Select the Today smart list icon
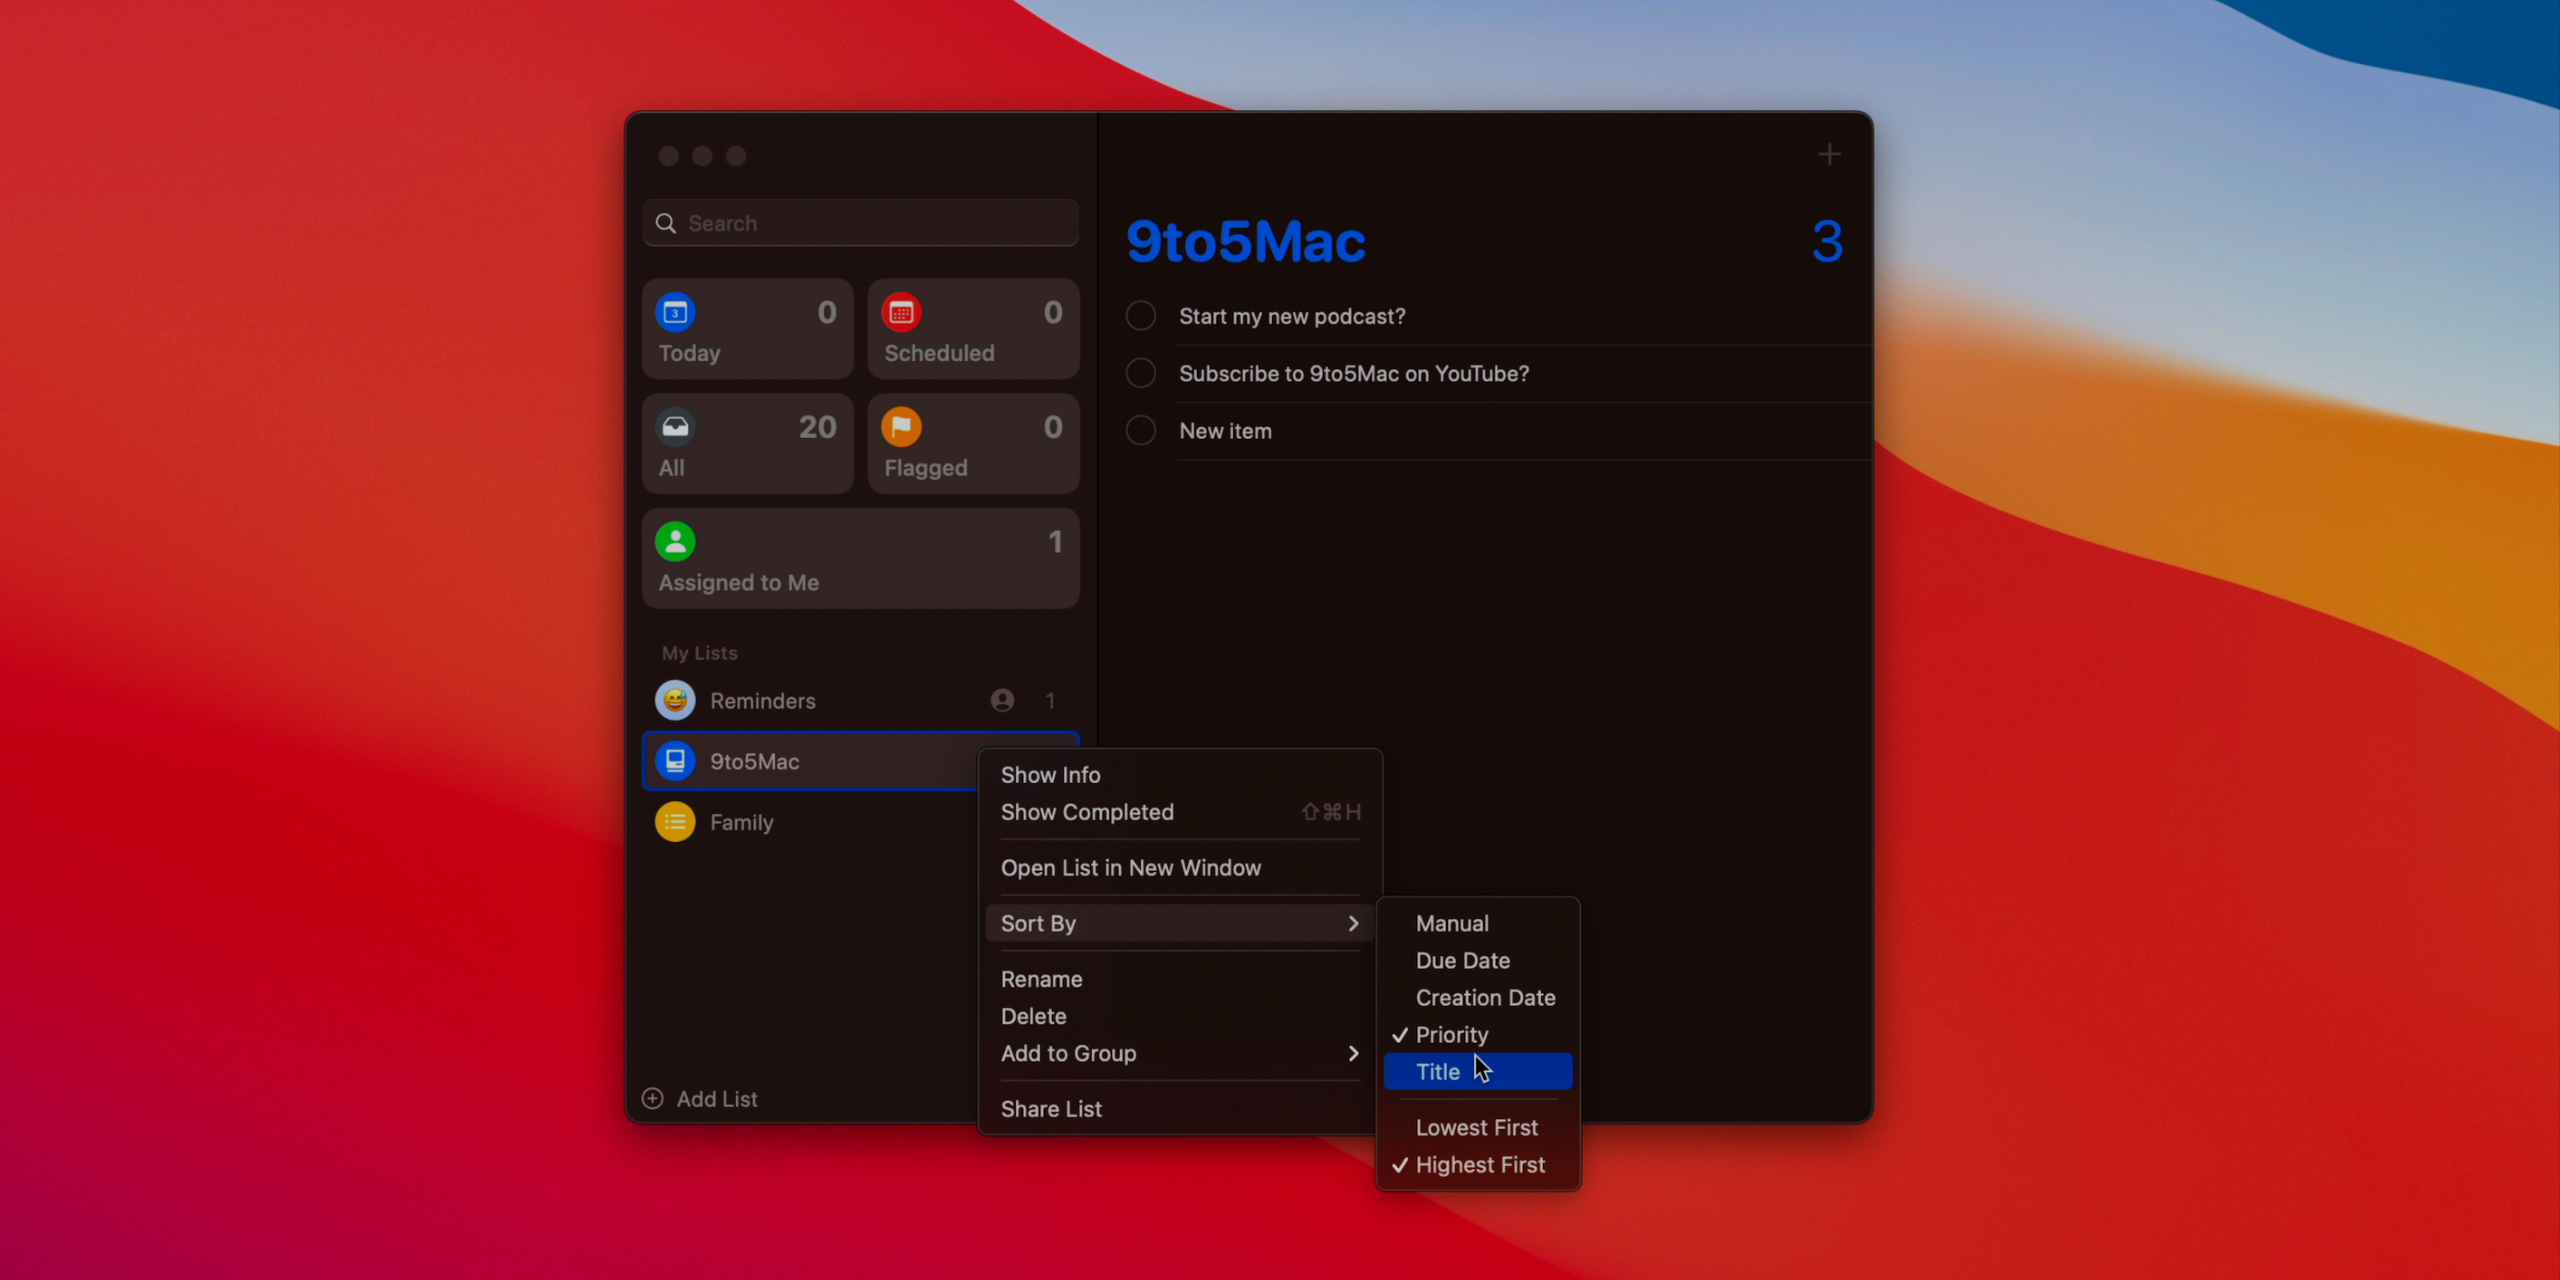The image size is (2560, 1280). click(x=675, y=312)
